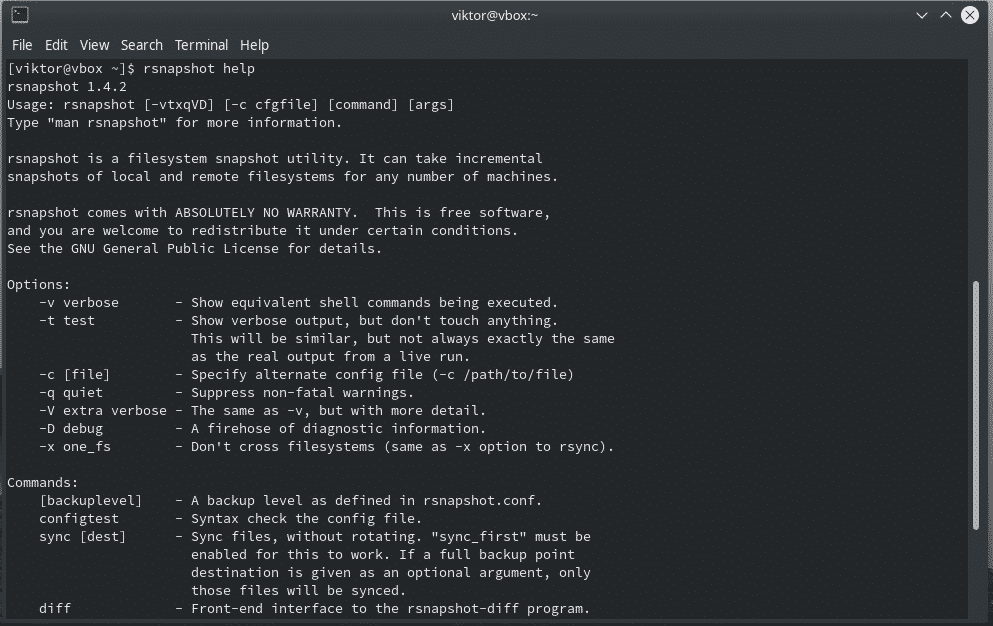Click the viktor@vbox:~ window title
Screen dimensions: 993x626
[x=495, y=15]
